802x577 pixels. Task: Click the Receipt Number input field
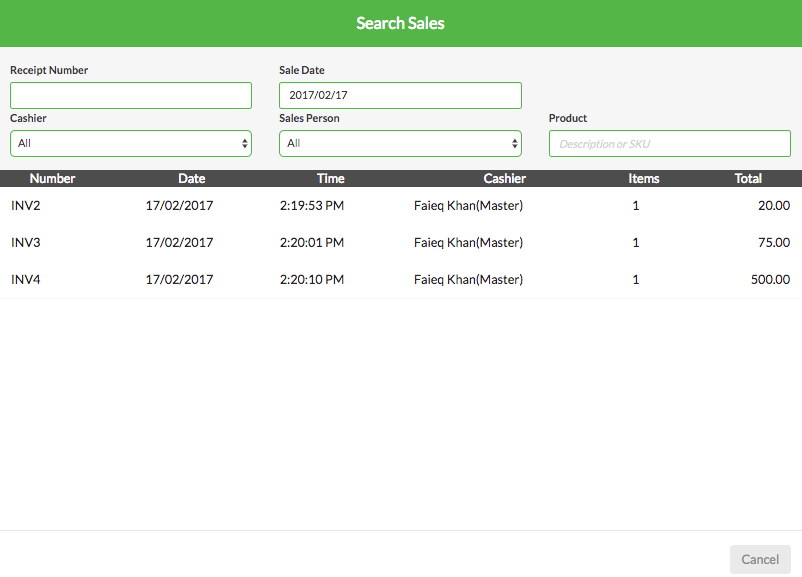coord(131,96)
